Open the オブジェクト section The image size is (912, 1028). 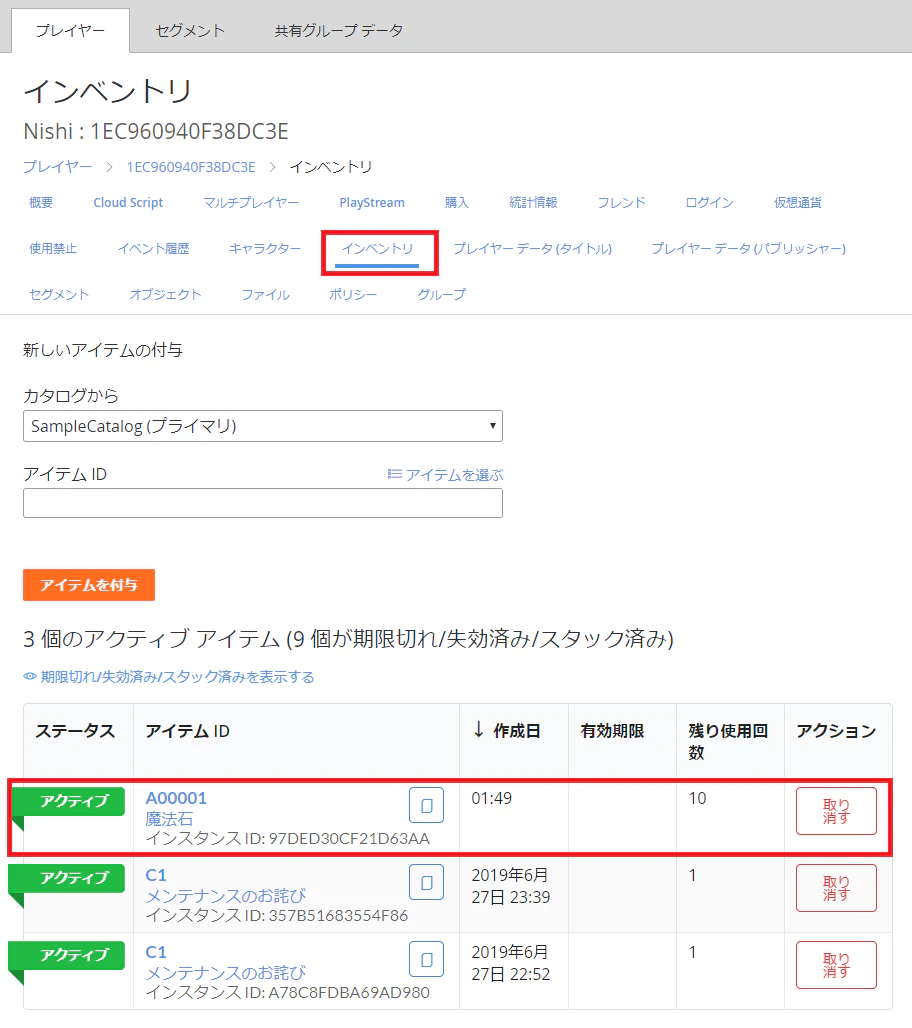tap(165, 294)
